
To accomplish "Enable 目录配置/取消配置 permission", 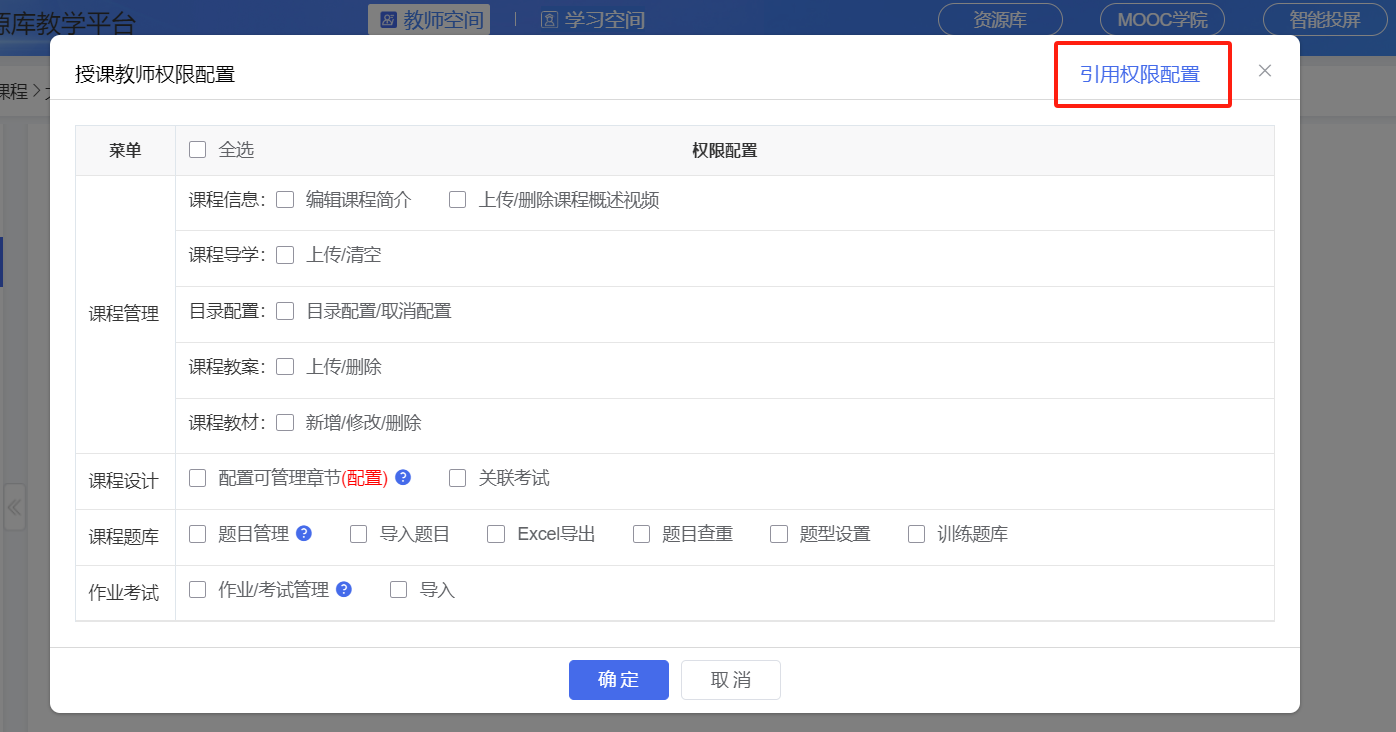I will tap(284, 310).
